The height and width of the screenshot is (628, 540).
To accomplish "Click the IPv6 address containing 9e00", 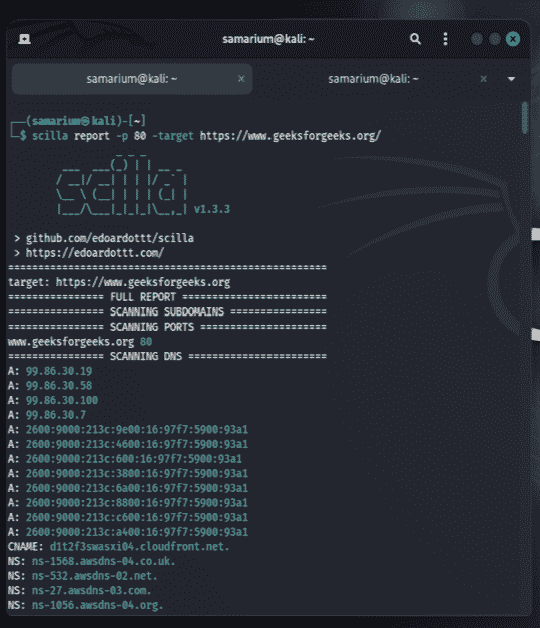I will (x=137, y=430).
